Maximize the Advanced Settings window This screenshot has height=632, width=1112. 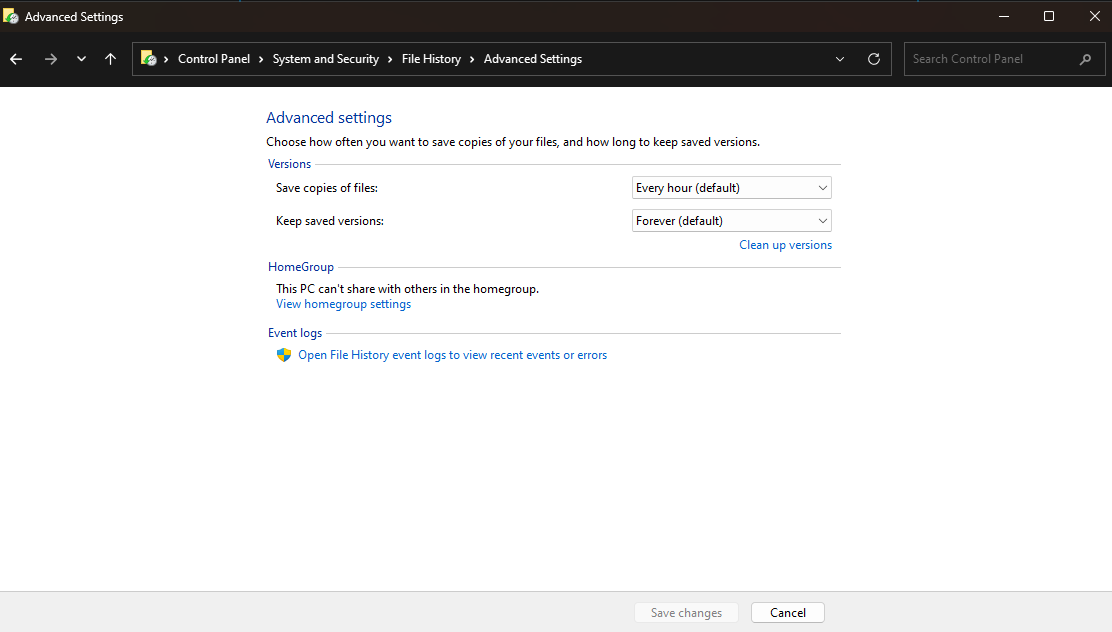[x=1049, y=16]
